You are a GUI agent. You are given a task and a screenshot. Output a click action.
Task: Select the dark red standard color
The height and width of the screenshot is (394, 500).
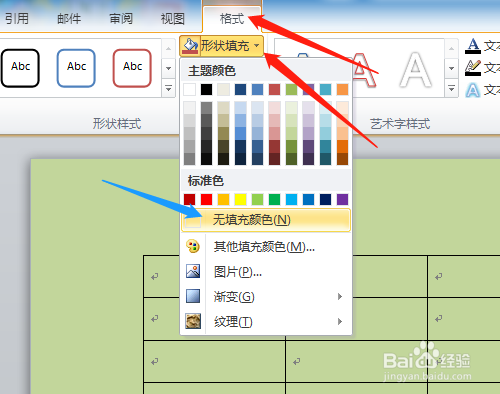click(x=189, y=199)
